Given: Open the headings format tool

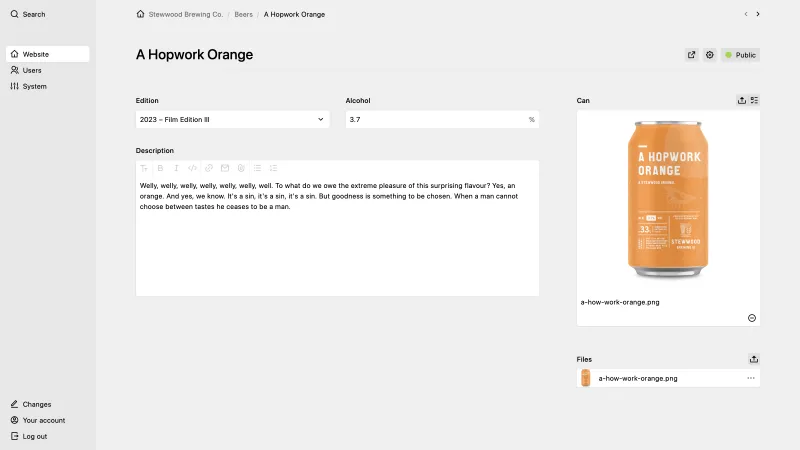Looking at the screenshot, I should pos(144,168).
